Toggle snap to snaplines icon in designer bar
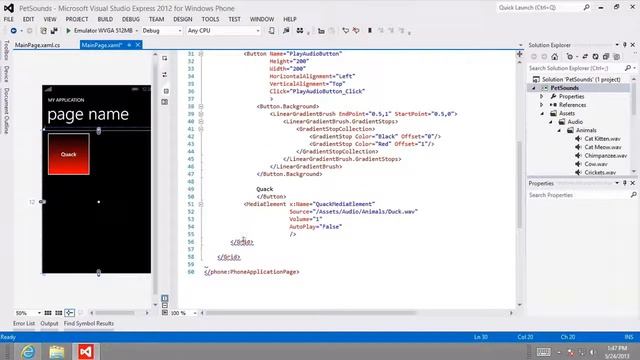Image resolution: width=640 pixels, height=360 pixels. coord(70,313)
